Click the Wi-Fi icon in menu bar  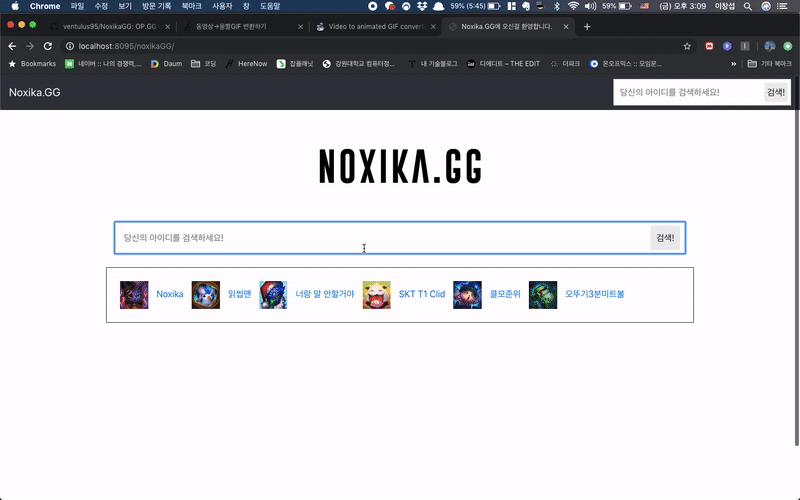click(x=573, y=6)
